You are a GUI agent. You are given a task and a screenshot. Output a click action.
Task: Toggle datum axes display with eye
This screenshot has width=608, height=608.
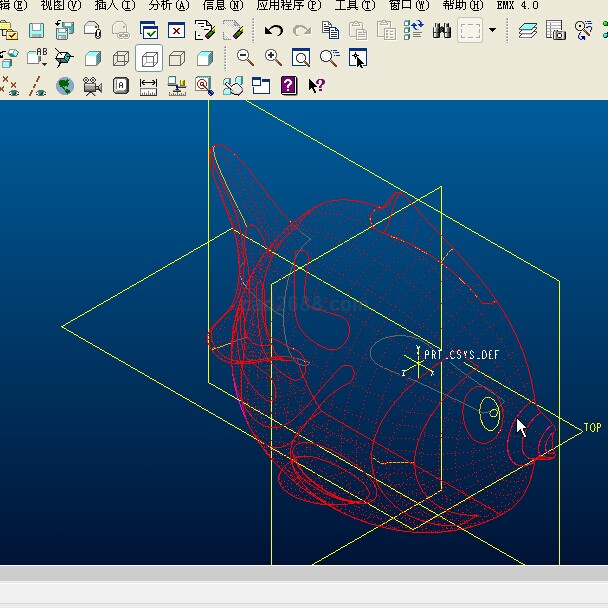coord(37,86)
